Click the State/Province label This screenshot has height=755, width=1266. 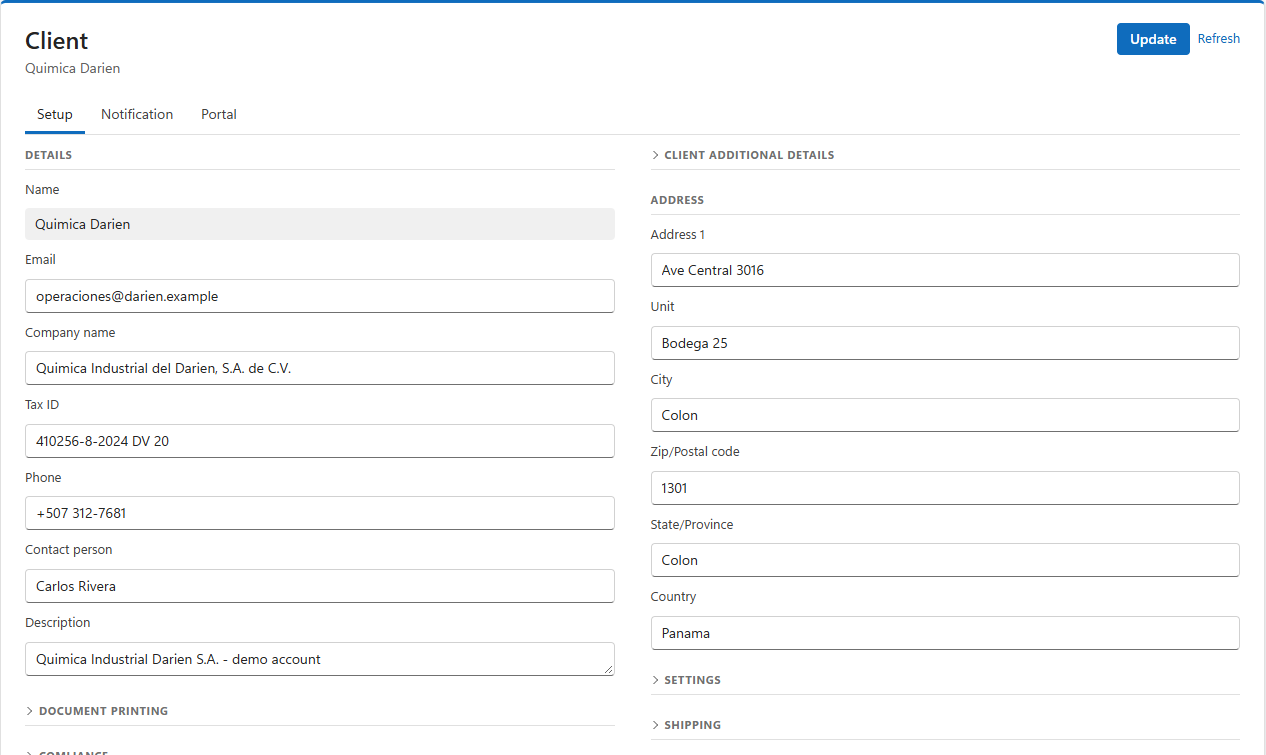692,525
